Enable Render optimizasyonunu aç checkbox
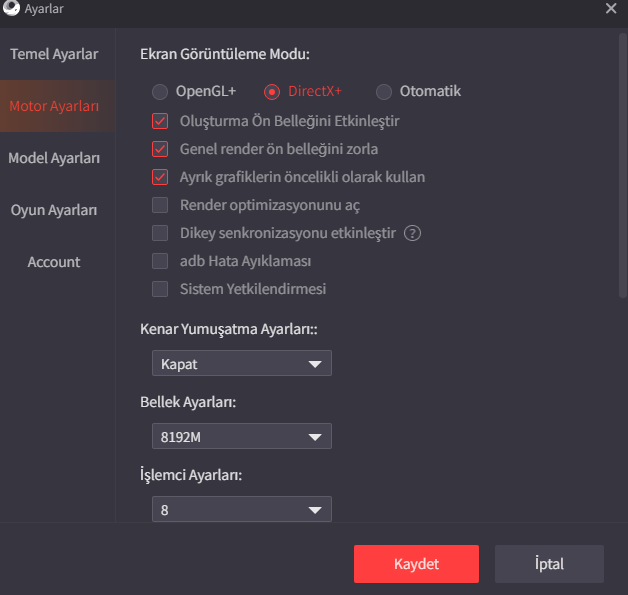This screenshot has height=595, width=628. point(160,205)
